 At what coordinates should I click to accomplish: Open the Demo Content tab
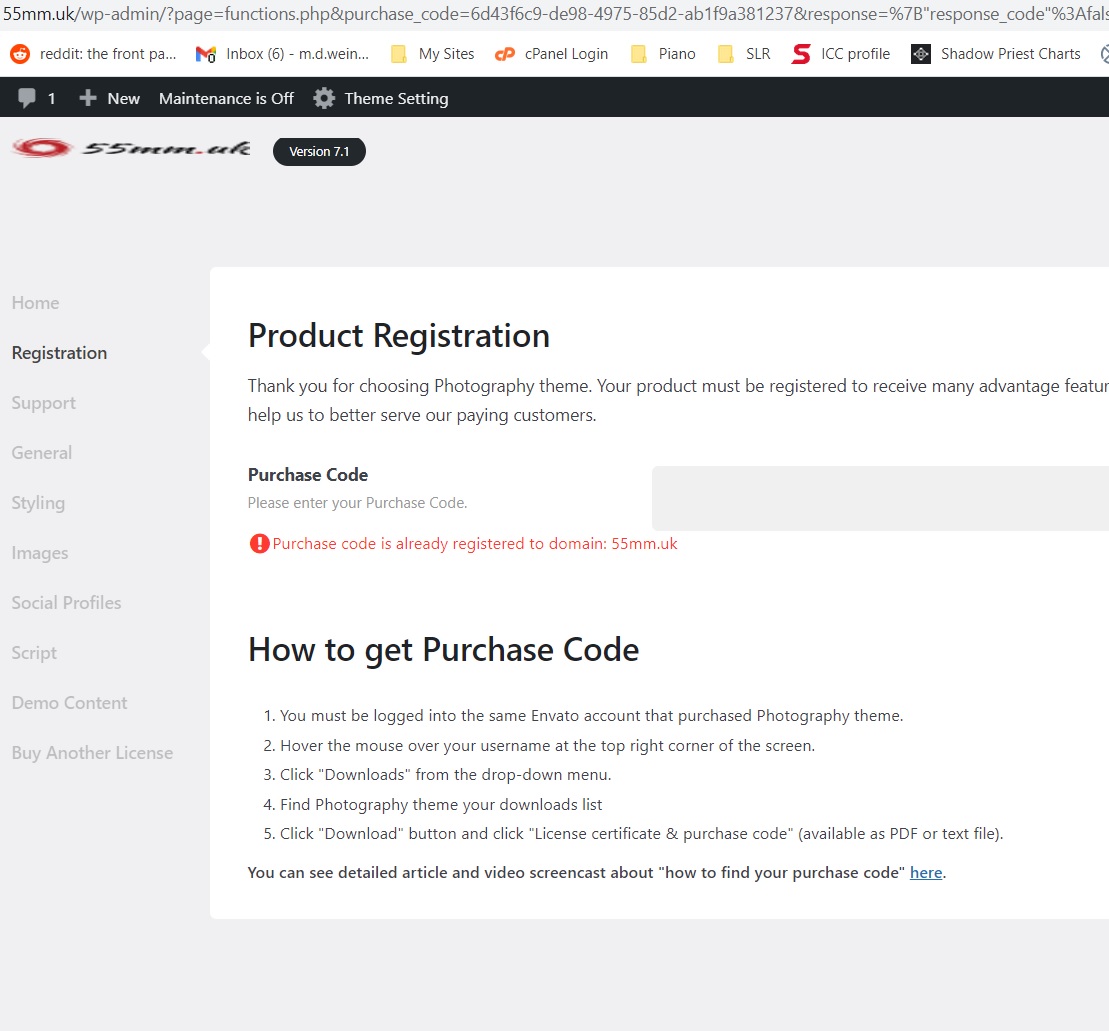coord(69,703)
